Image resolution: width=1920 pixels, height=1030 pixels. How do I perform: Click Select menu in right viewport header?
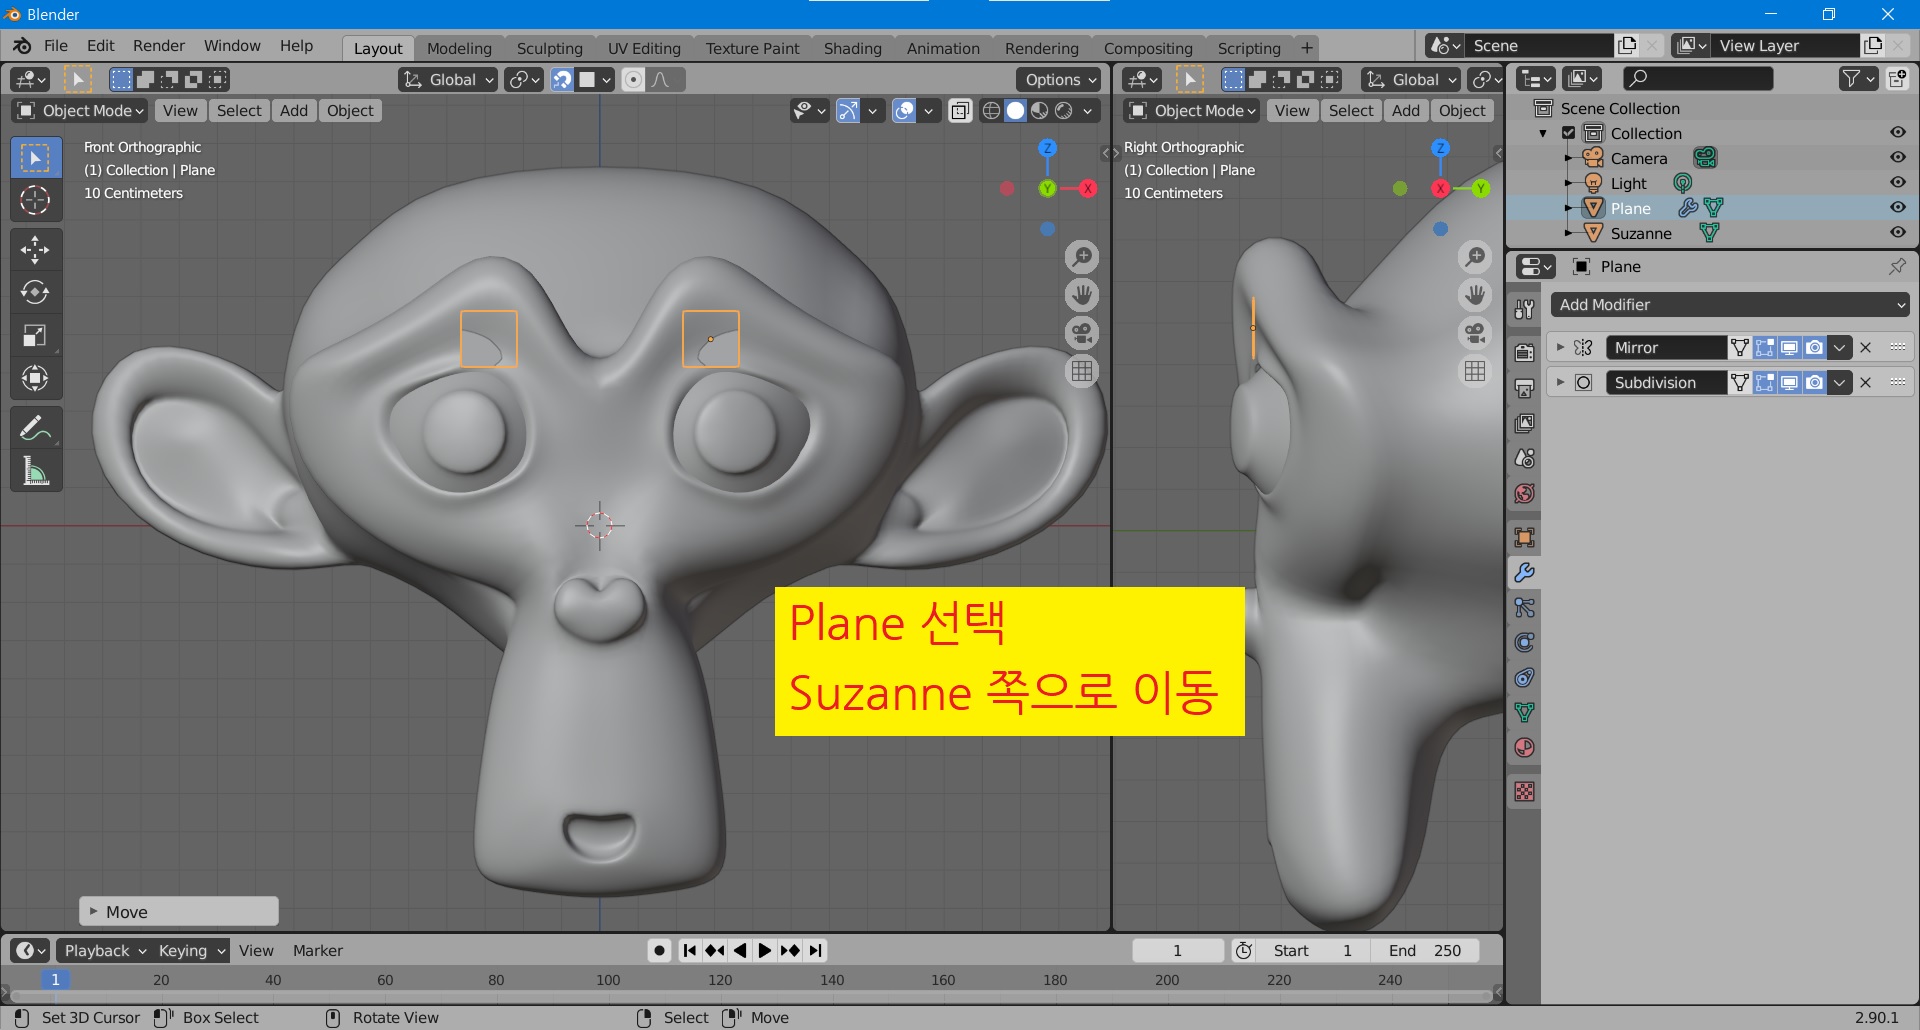click(x=1351, y=111)
